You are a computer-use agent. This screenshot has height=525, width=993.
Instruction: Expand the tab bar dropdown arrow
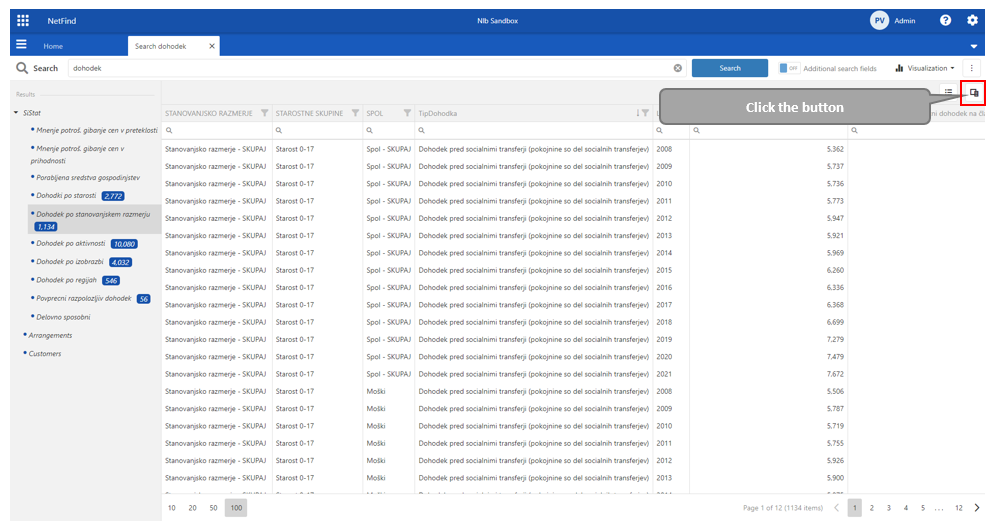[974, 47]
